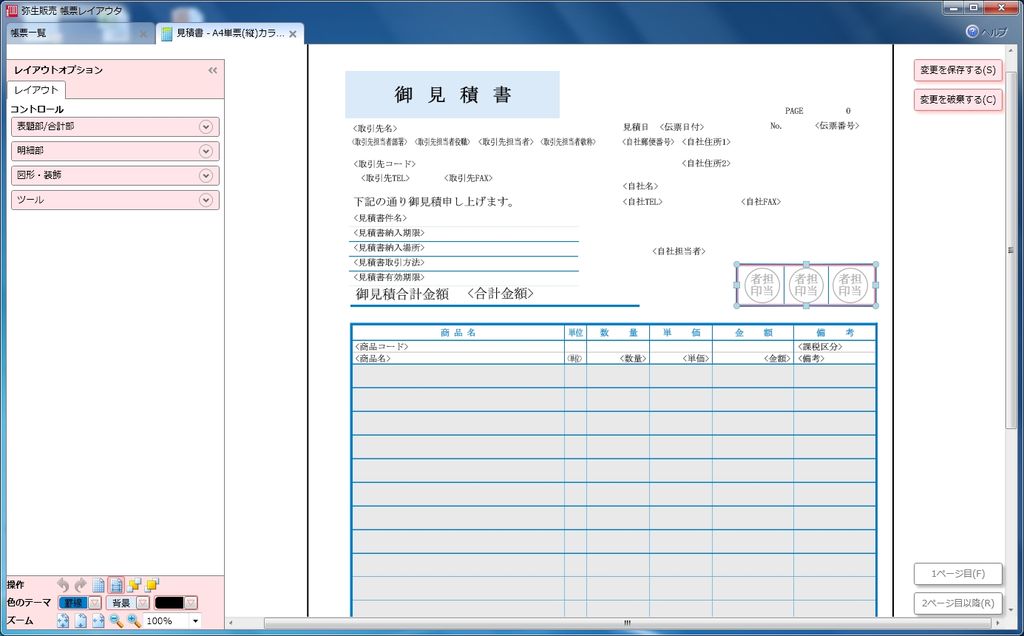Click 変更を保存する(S) button

(x=958, y=70)
